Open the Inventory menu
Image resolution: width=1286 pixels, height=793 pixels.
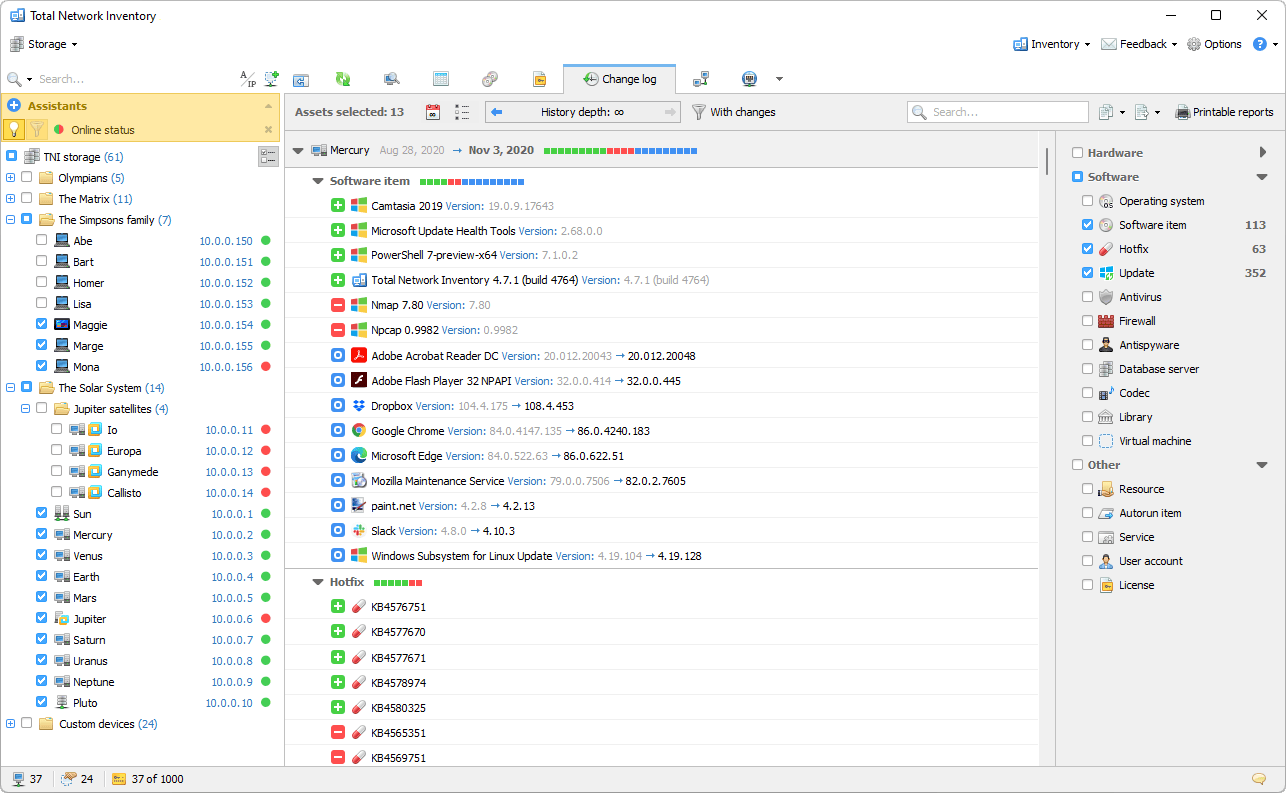1051,44
